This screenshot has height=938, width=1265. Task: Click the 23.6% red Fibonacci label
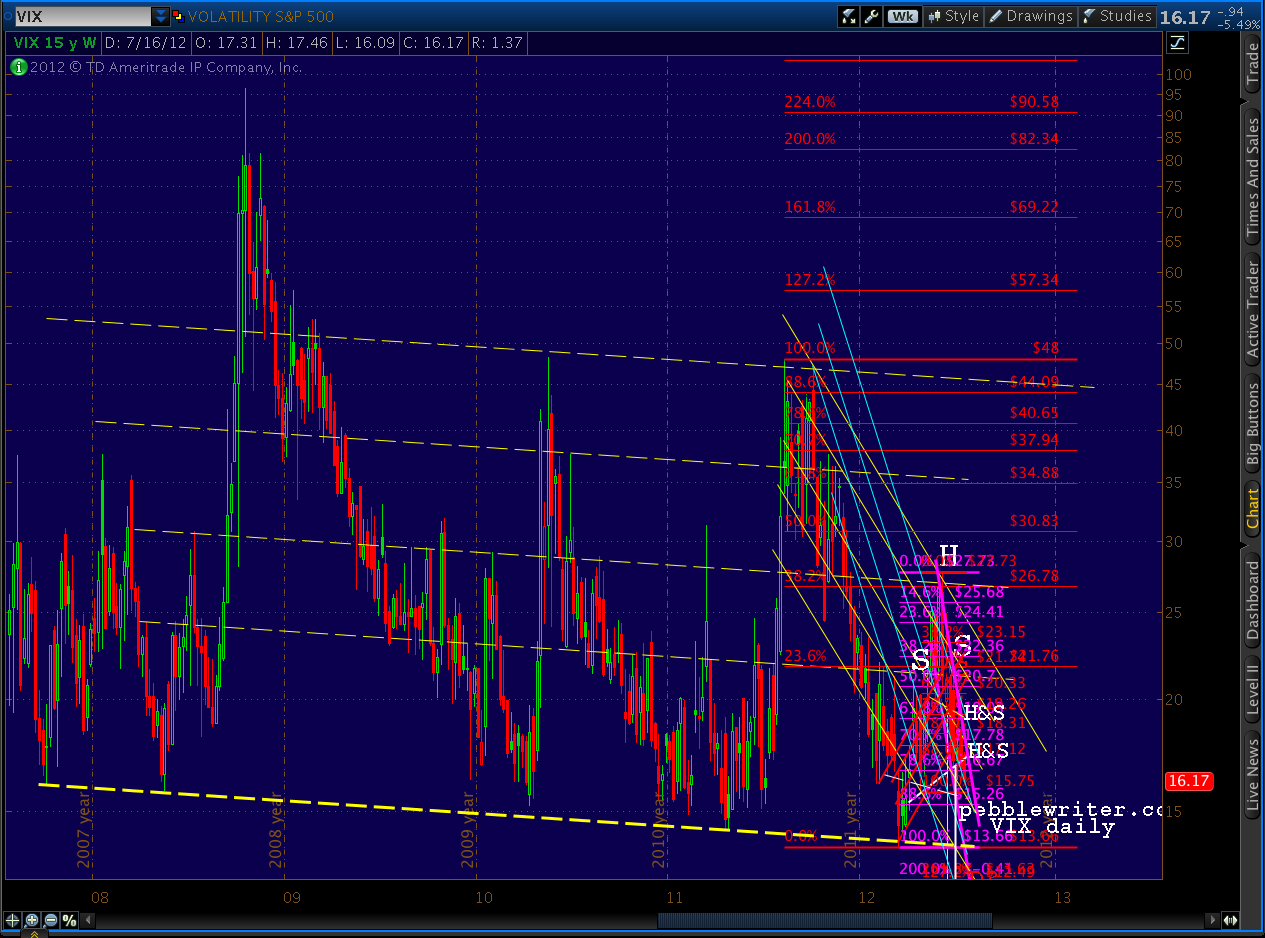806,656
